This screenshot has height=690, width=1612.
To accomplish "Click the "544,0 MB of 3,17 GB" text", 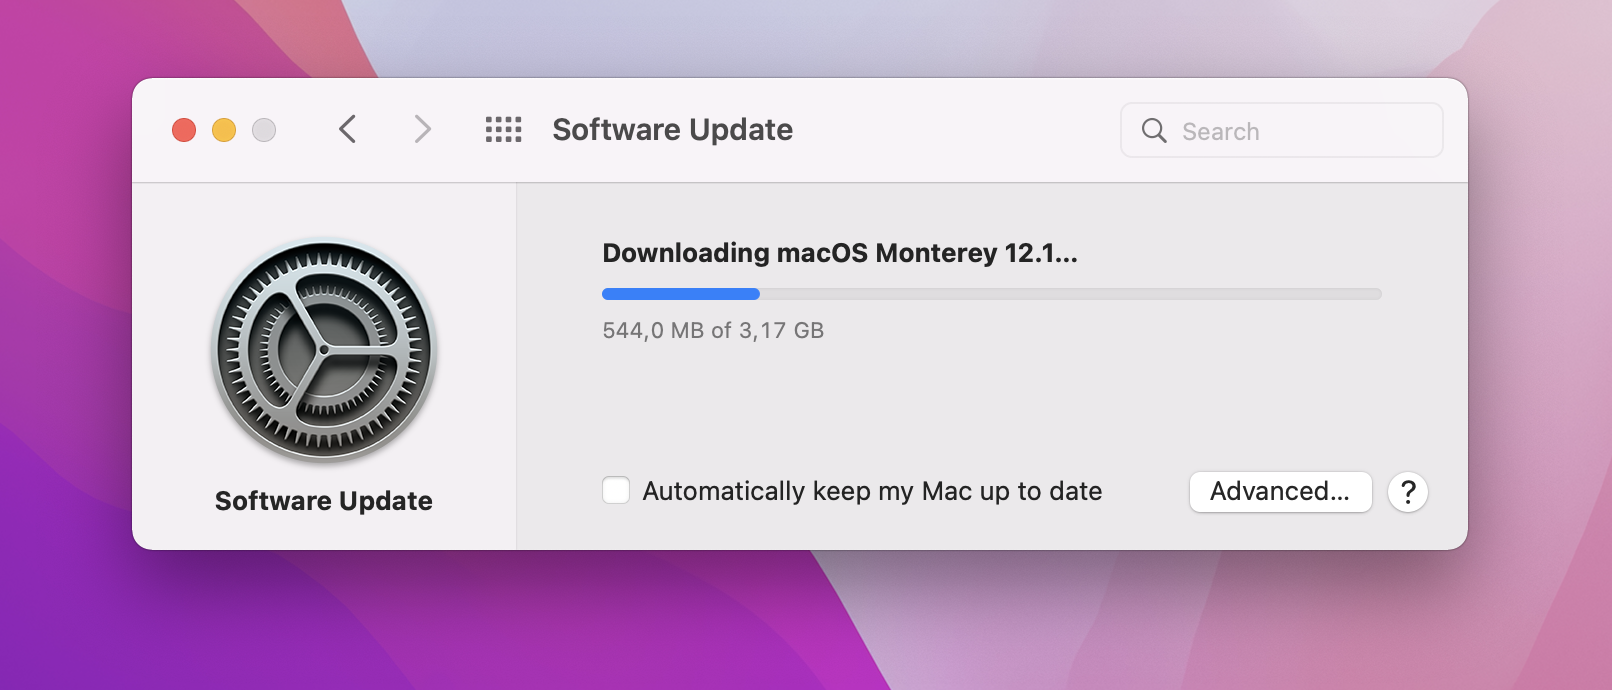I will point(713,331).
